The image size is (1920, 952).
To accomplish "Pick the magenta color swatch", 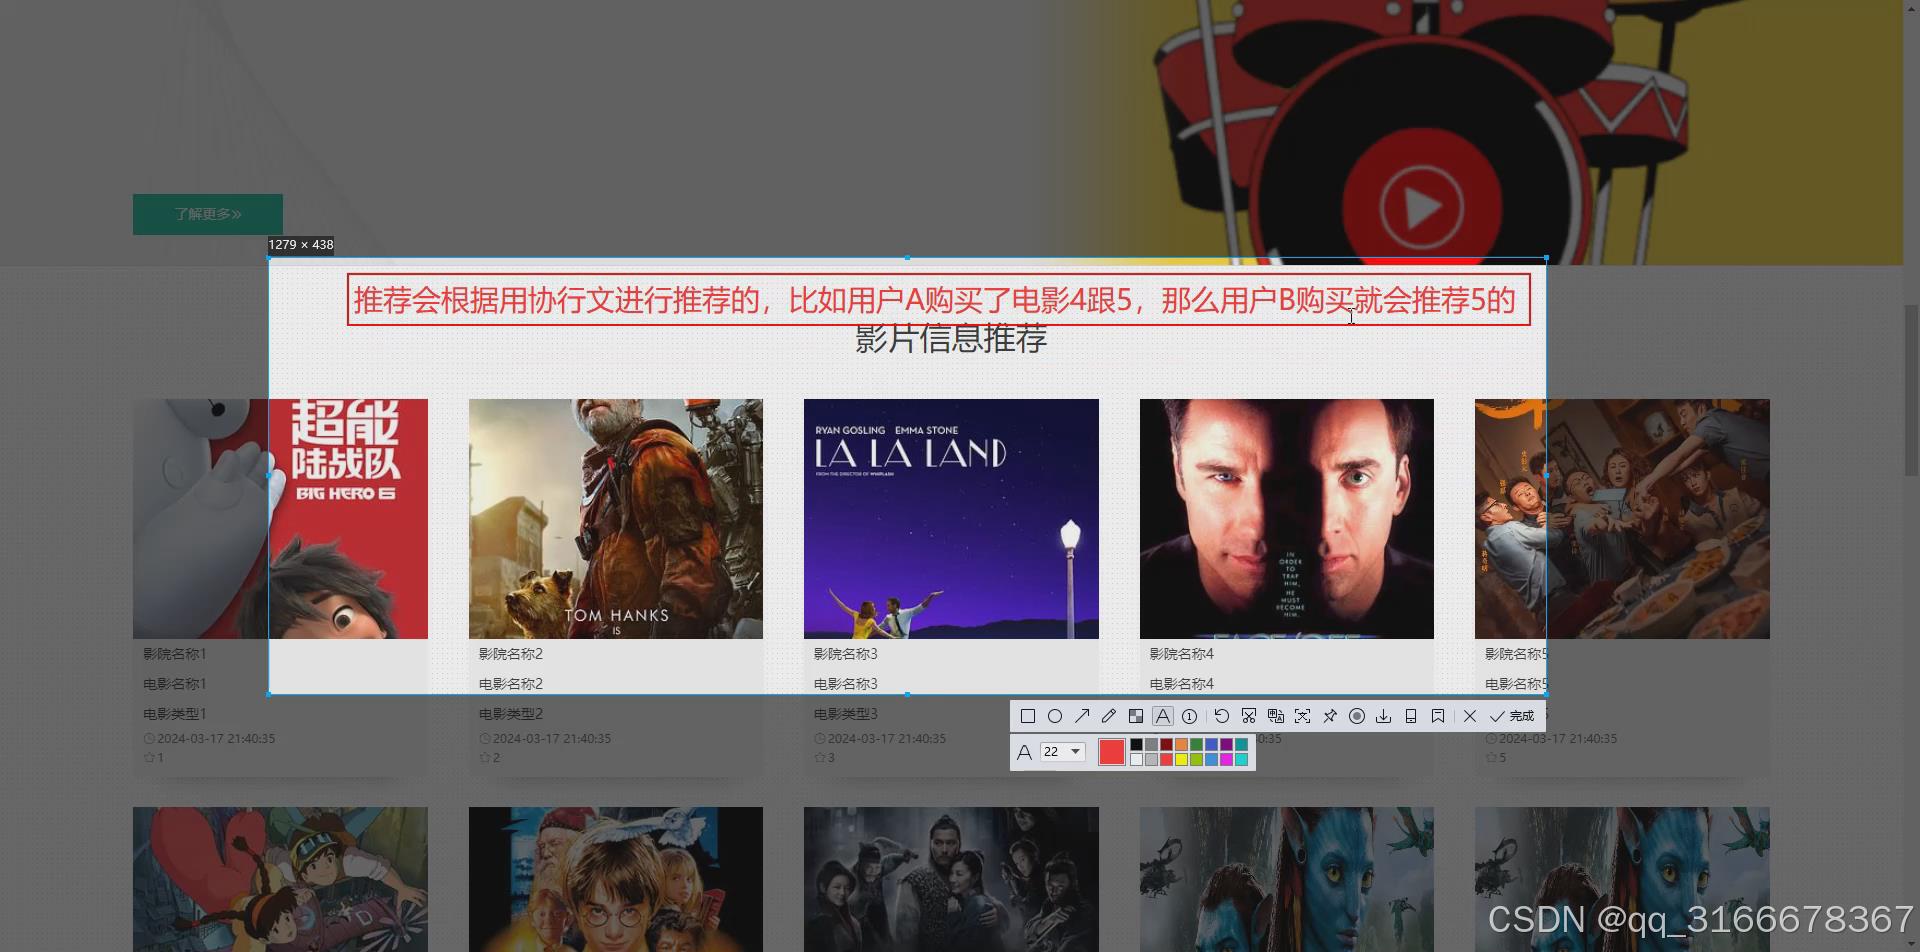I will tap(1226, 760).
